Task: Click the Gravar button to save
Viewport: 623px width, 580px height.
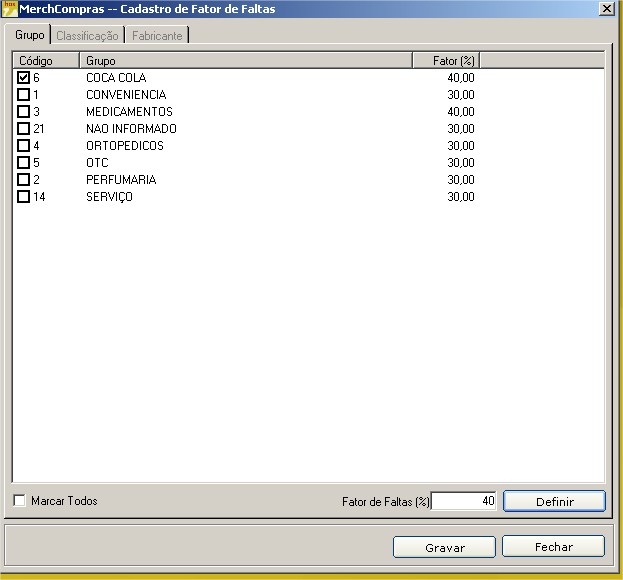Action: 444,548
